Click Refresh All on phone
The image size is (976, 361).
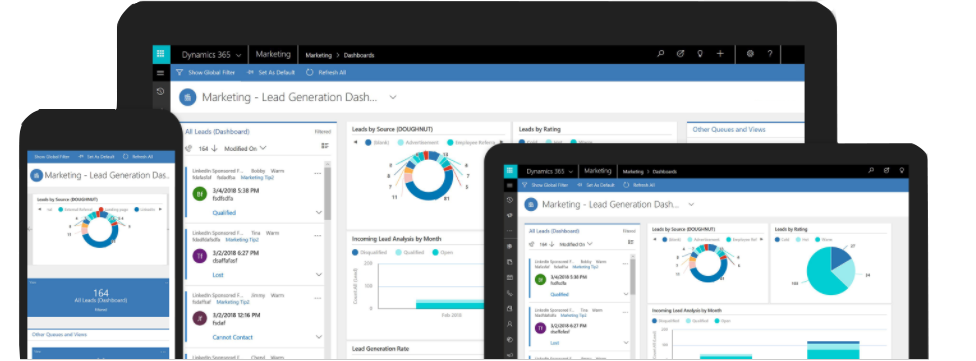138,157
